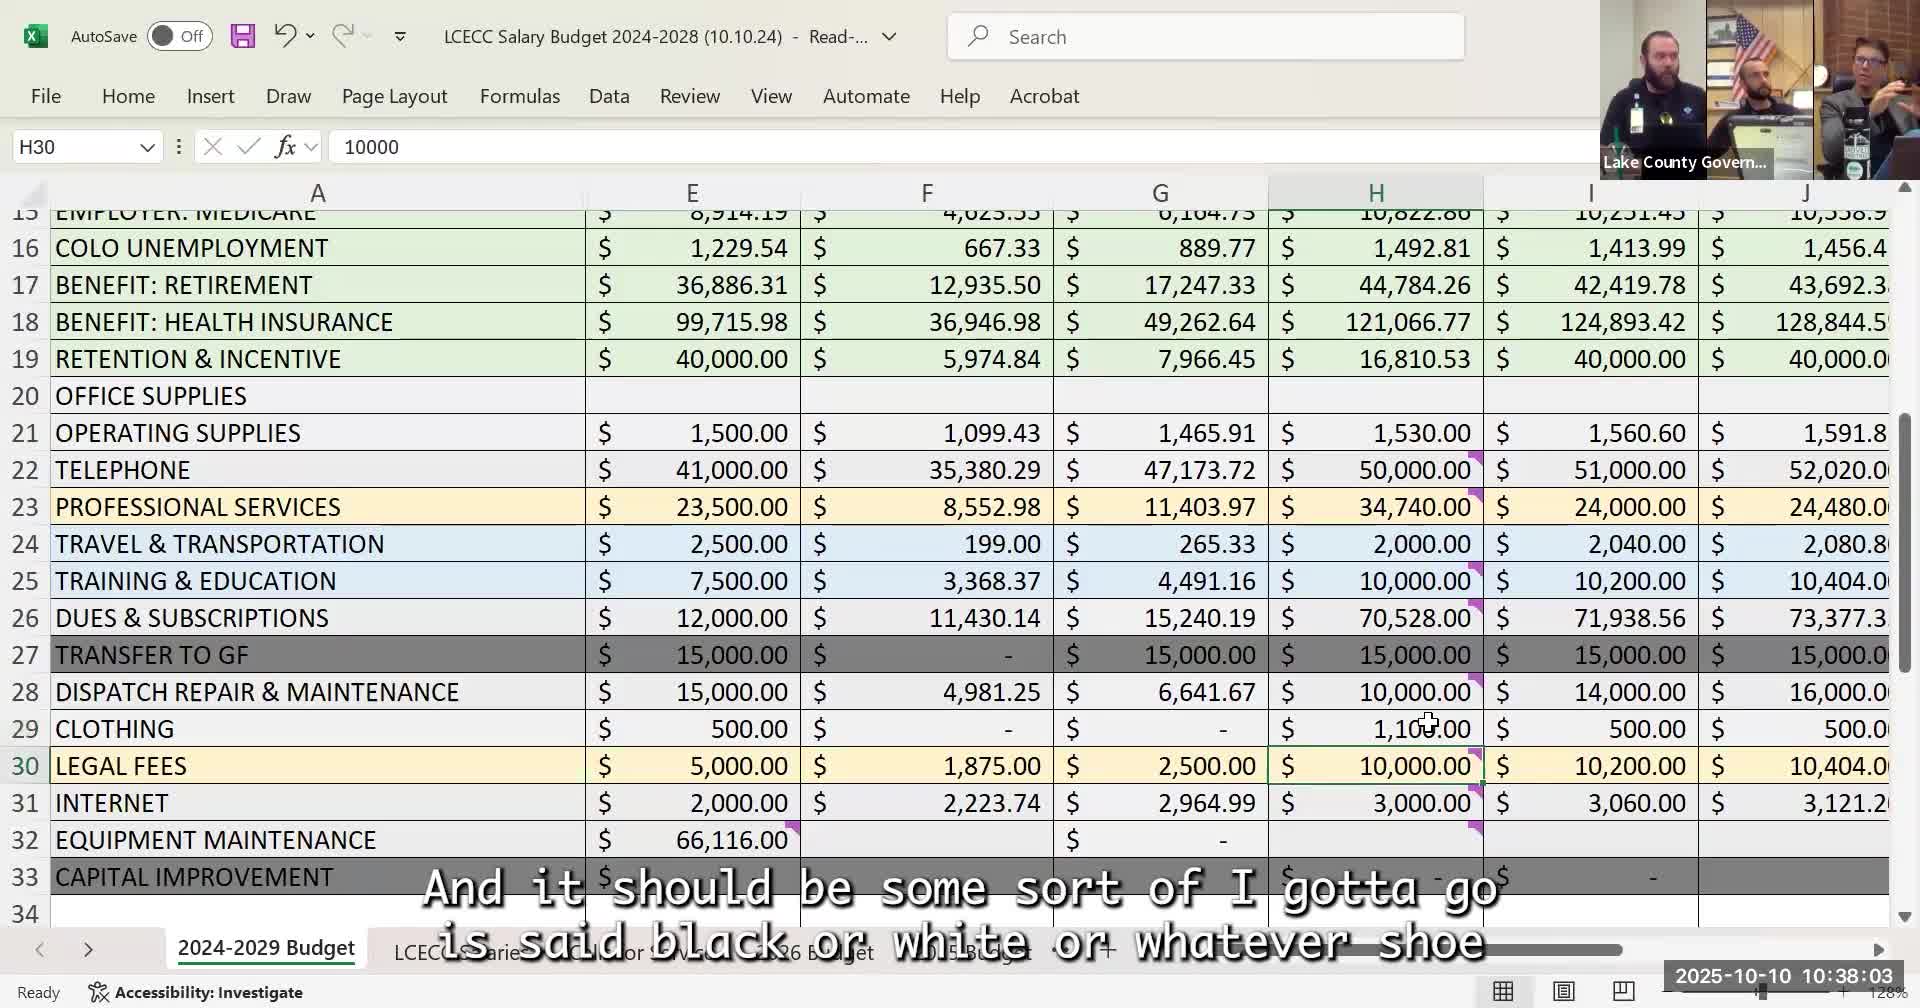Select cell with LEGAL FEES label
This screenshot has width=1920, height=1008.
(317, 766)
